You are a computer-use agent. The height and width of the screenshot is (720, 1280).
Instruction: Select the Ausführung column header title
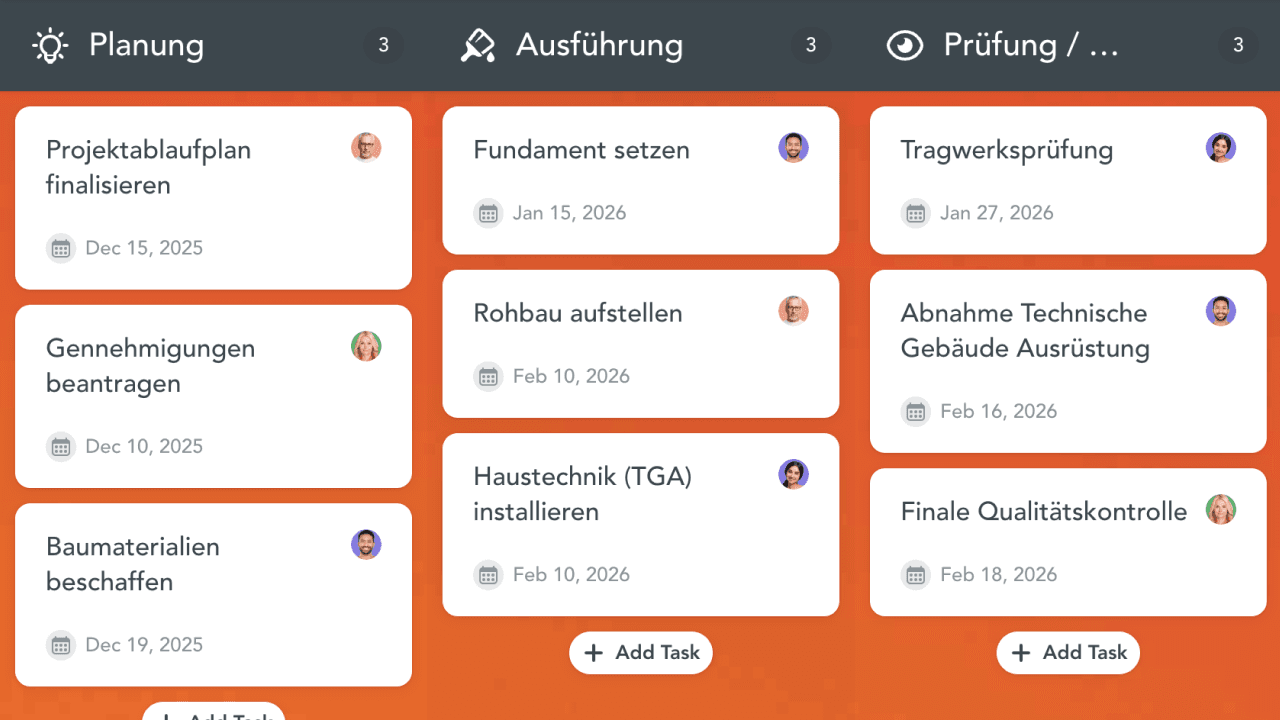(x=599, y=45)
